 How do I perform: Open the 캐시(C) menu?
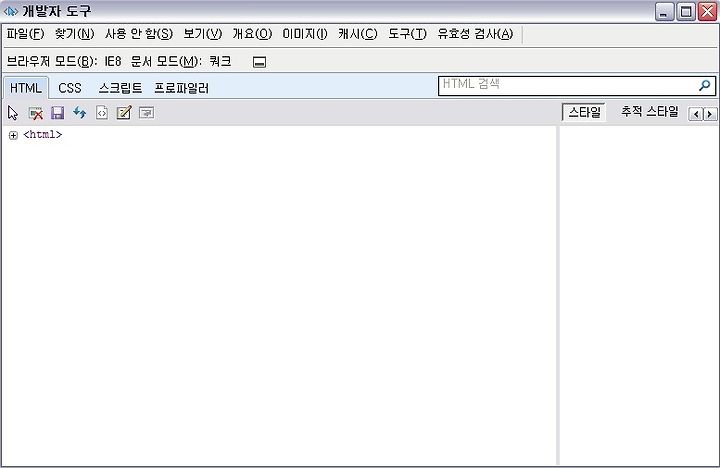coord(358,34)
